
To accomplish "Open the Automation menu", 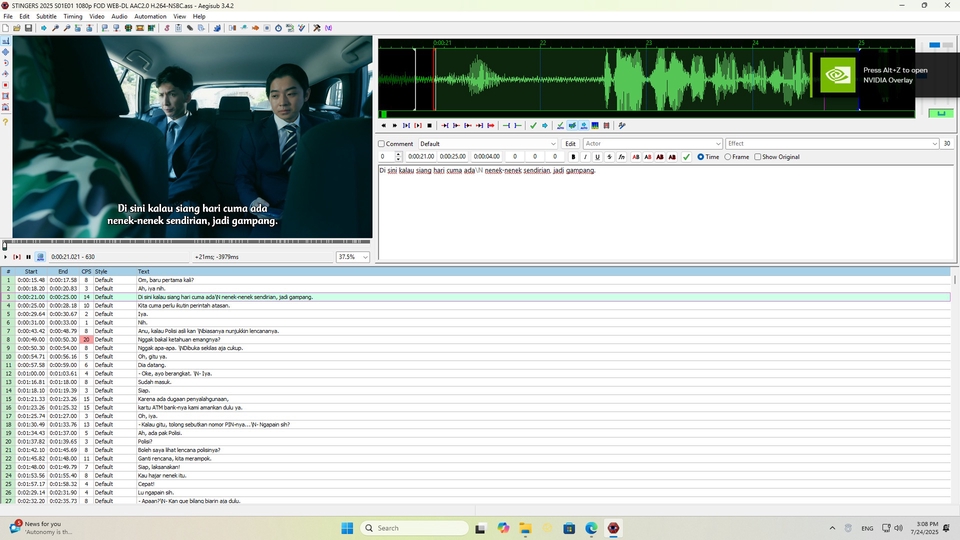I will coord(150,17).
